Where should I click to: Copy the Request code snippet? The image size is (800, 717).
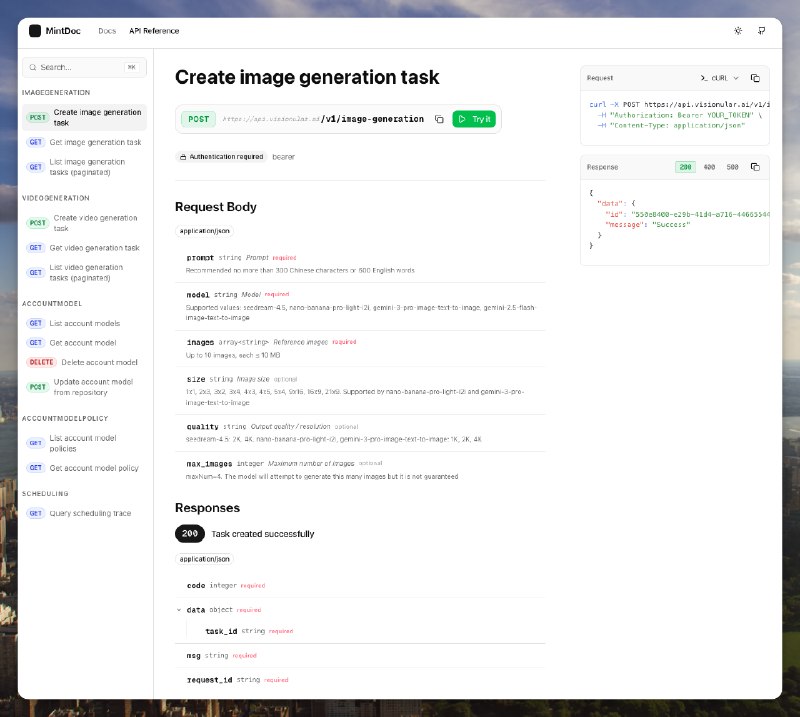[755, 77]
